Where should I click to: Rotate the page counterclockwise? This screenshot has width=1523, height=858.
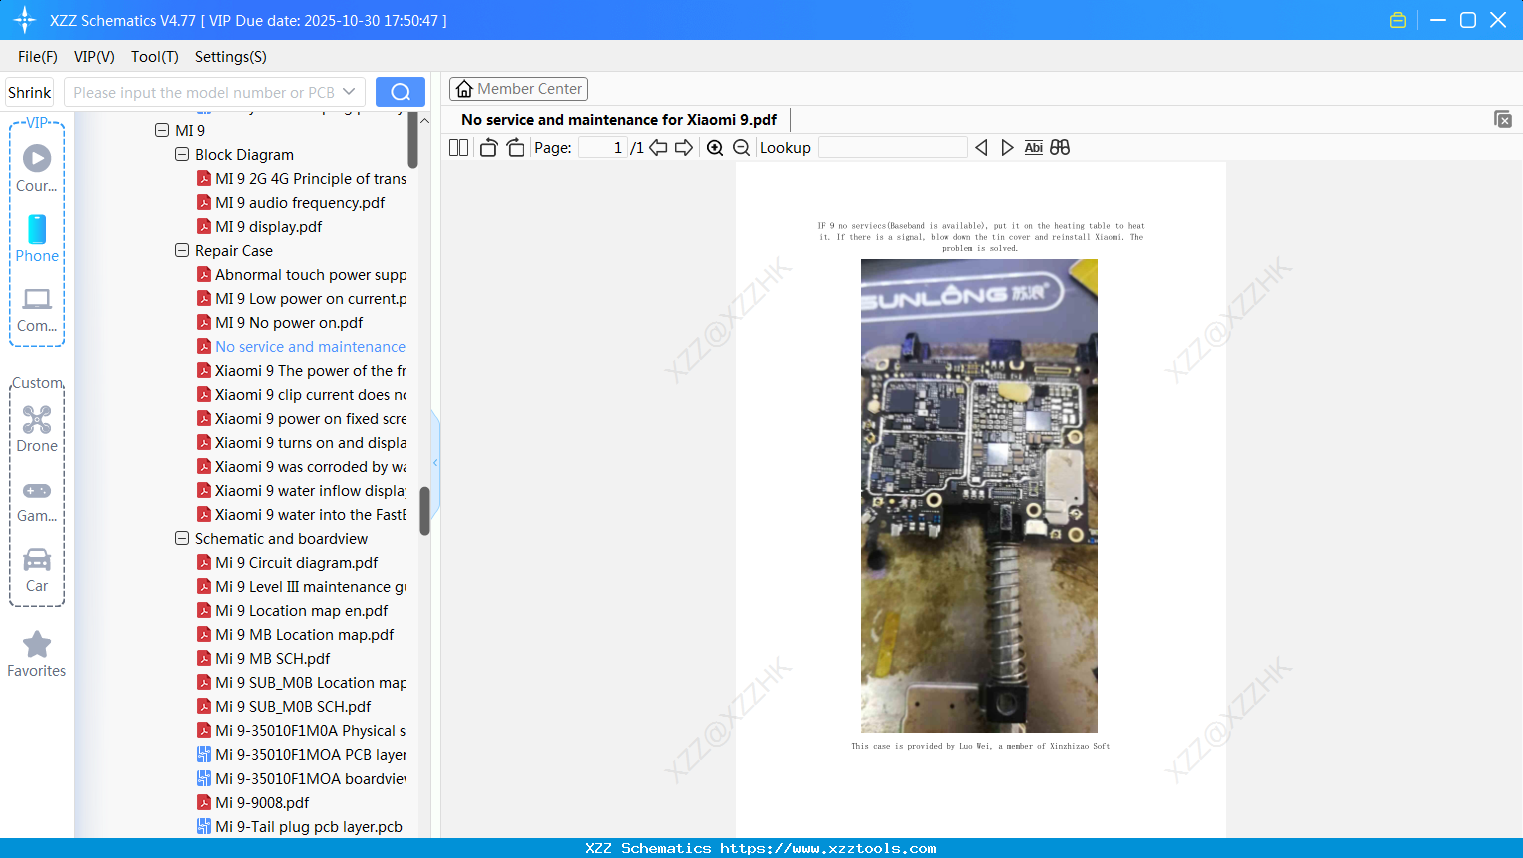click(488, 148)
